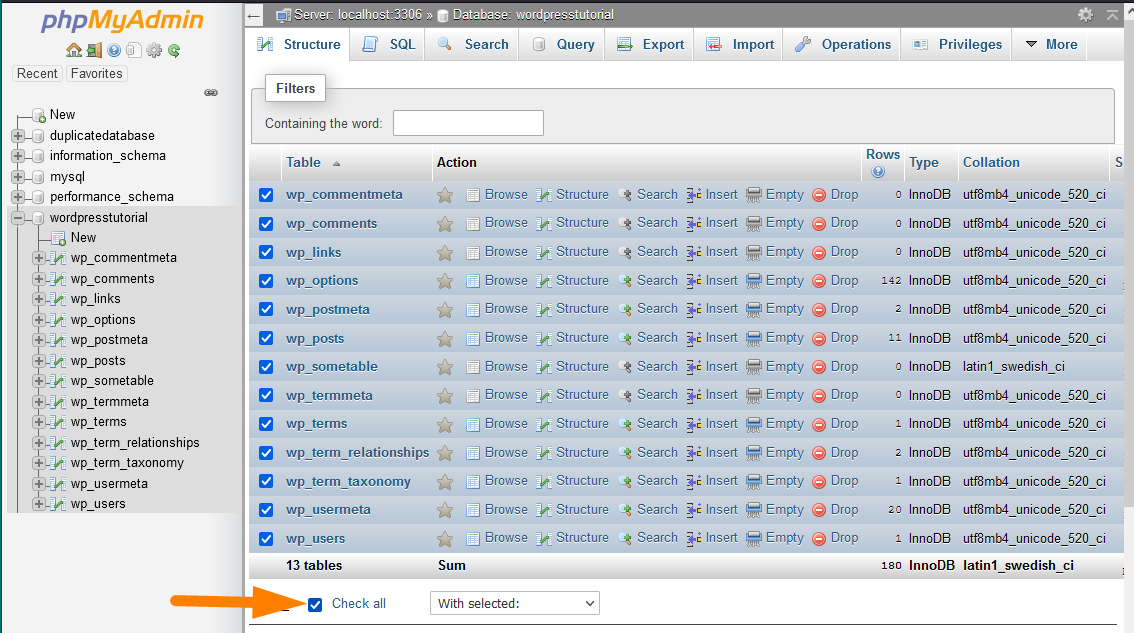Click the Favorites button
Screen dimensions: 1134x633
point(96,74)
